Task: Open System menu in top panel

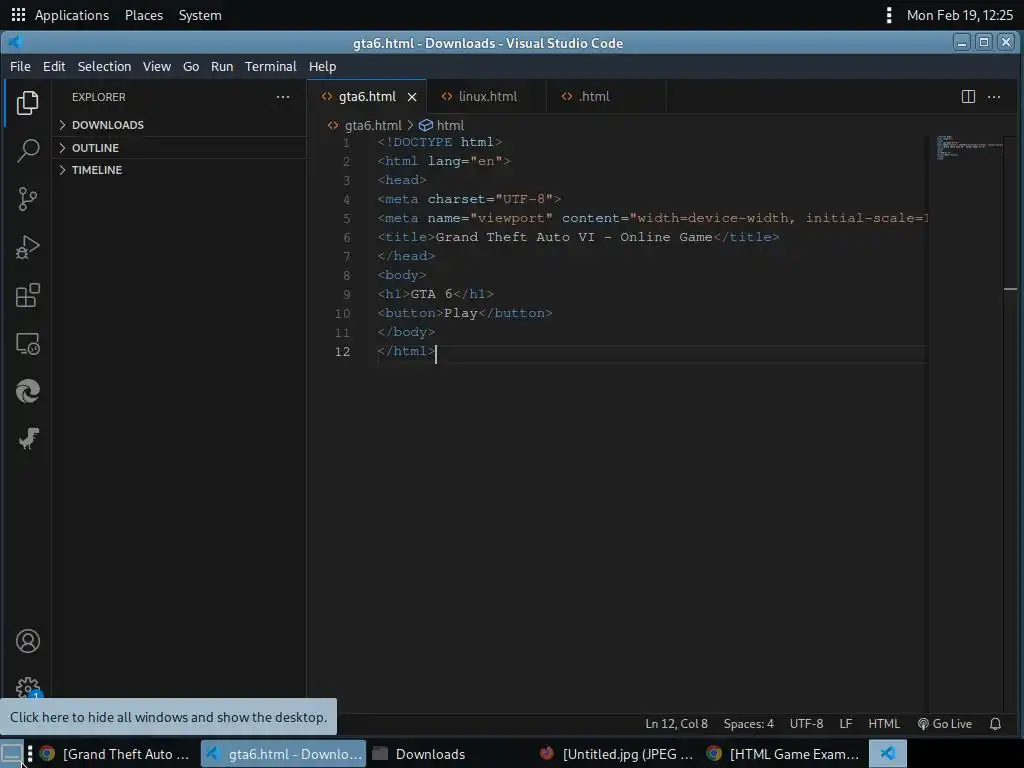Action: (200, 15)
